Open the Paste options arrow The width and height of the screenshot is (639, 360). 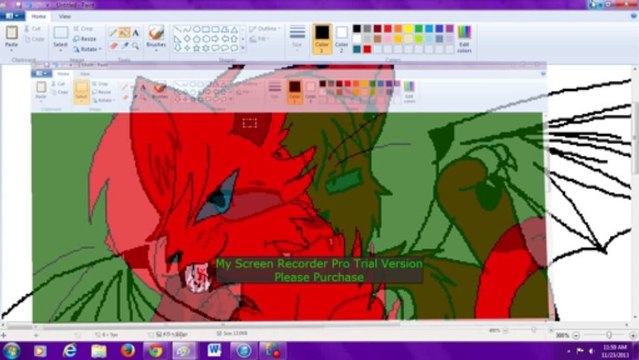11,50
